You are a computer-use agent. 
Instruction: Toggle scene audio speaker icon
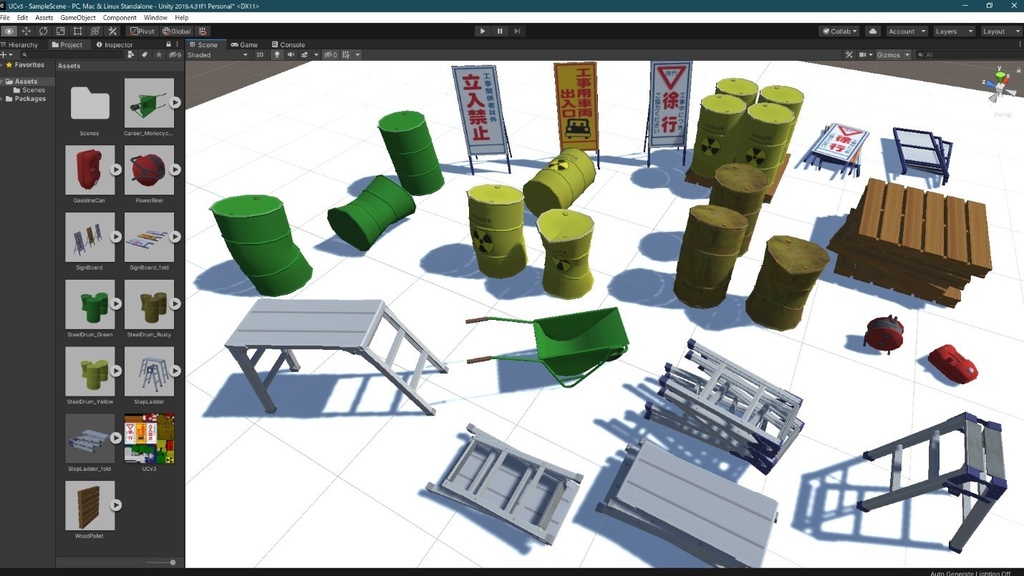291,55
